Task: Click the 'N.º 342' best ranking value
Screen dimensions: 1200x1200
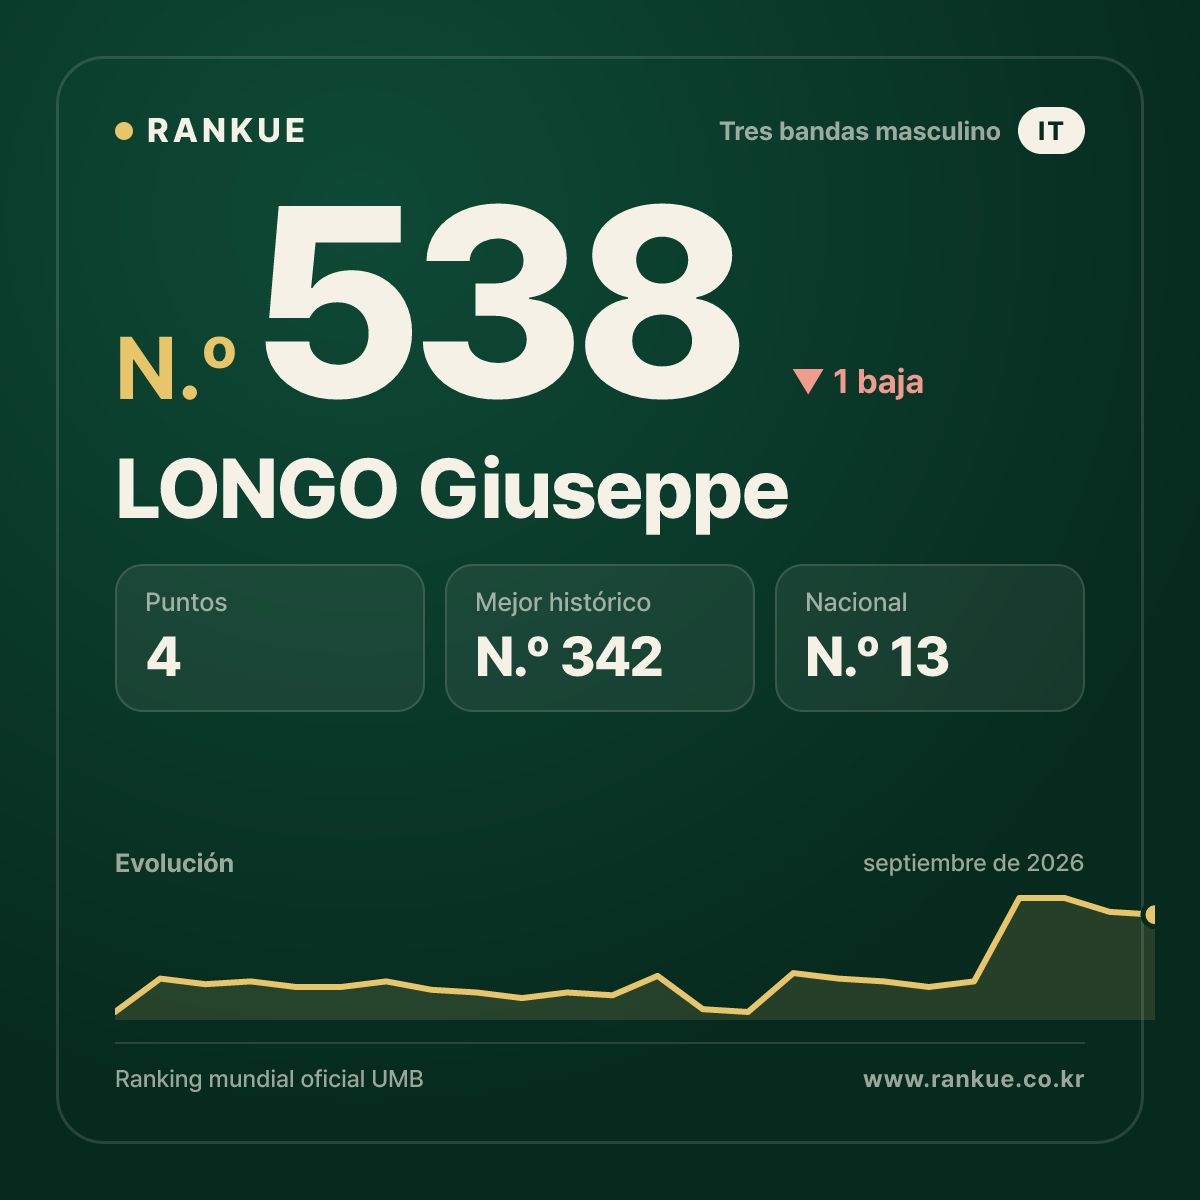Action: pyautogui.click(x=569, y=657)
